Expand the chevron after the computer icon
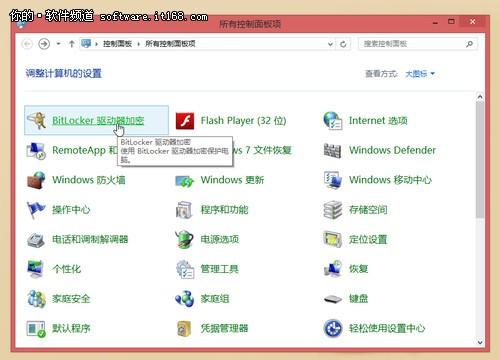Screen dimensions: 500x360 pyautogui.click(x=96, y=44)
